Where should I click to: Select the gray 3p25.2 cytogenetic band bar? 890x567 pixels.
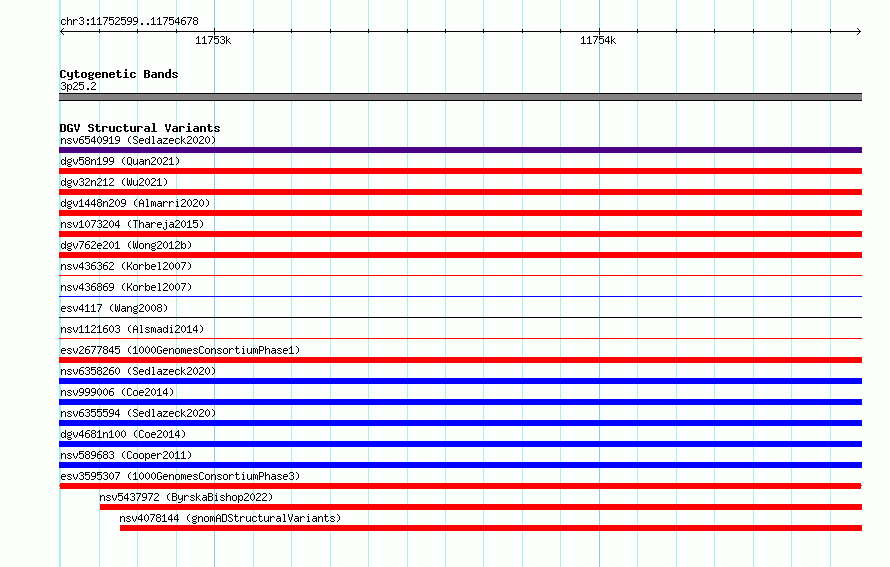pos(460,97)
